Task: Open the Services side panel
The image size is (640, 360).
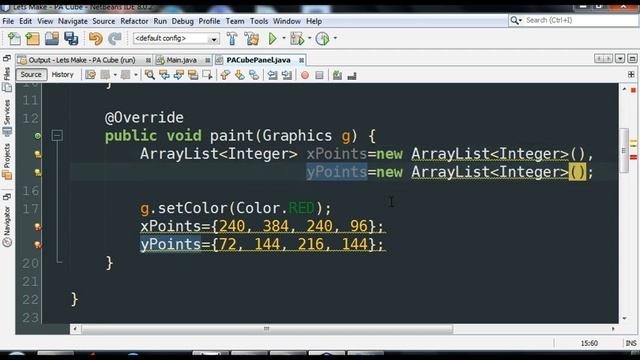Action: (x=7, y=118)
